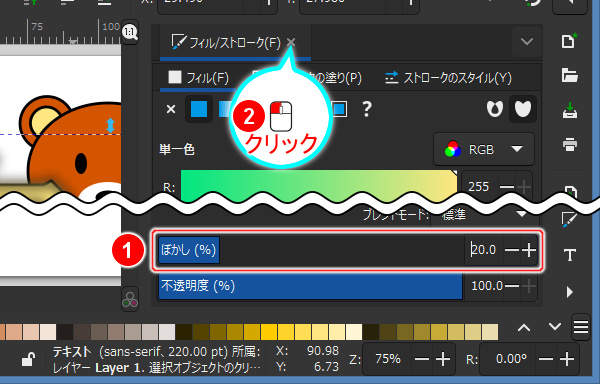This screenshot has height=384, width=600.
Task: Close the フィル/ストローク(F) panel tab
Action: coord(291,41)
